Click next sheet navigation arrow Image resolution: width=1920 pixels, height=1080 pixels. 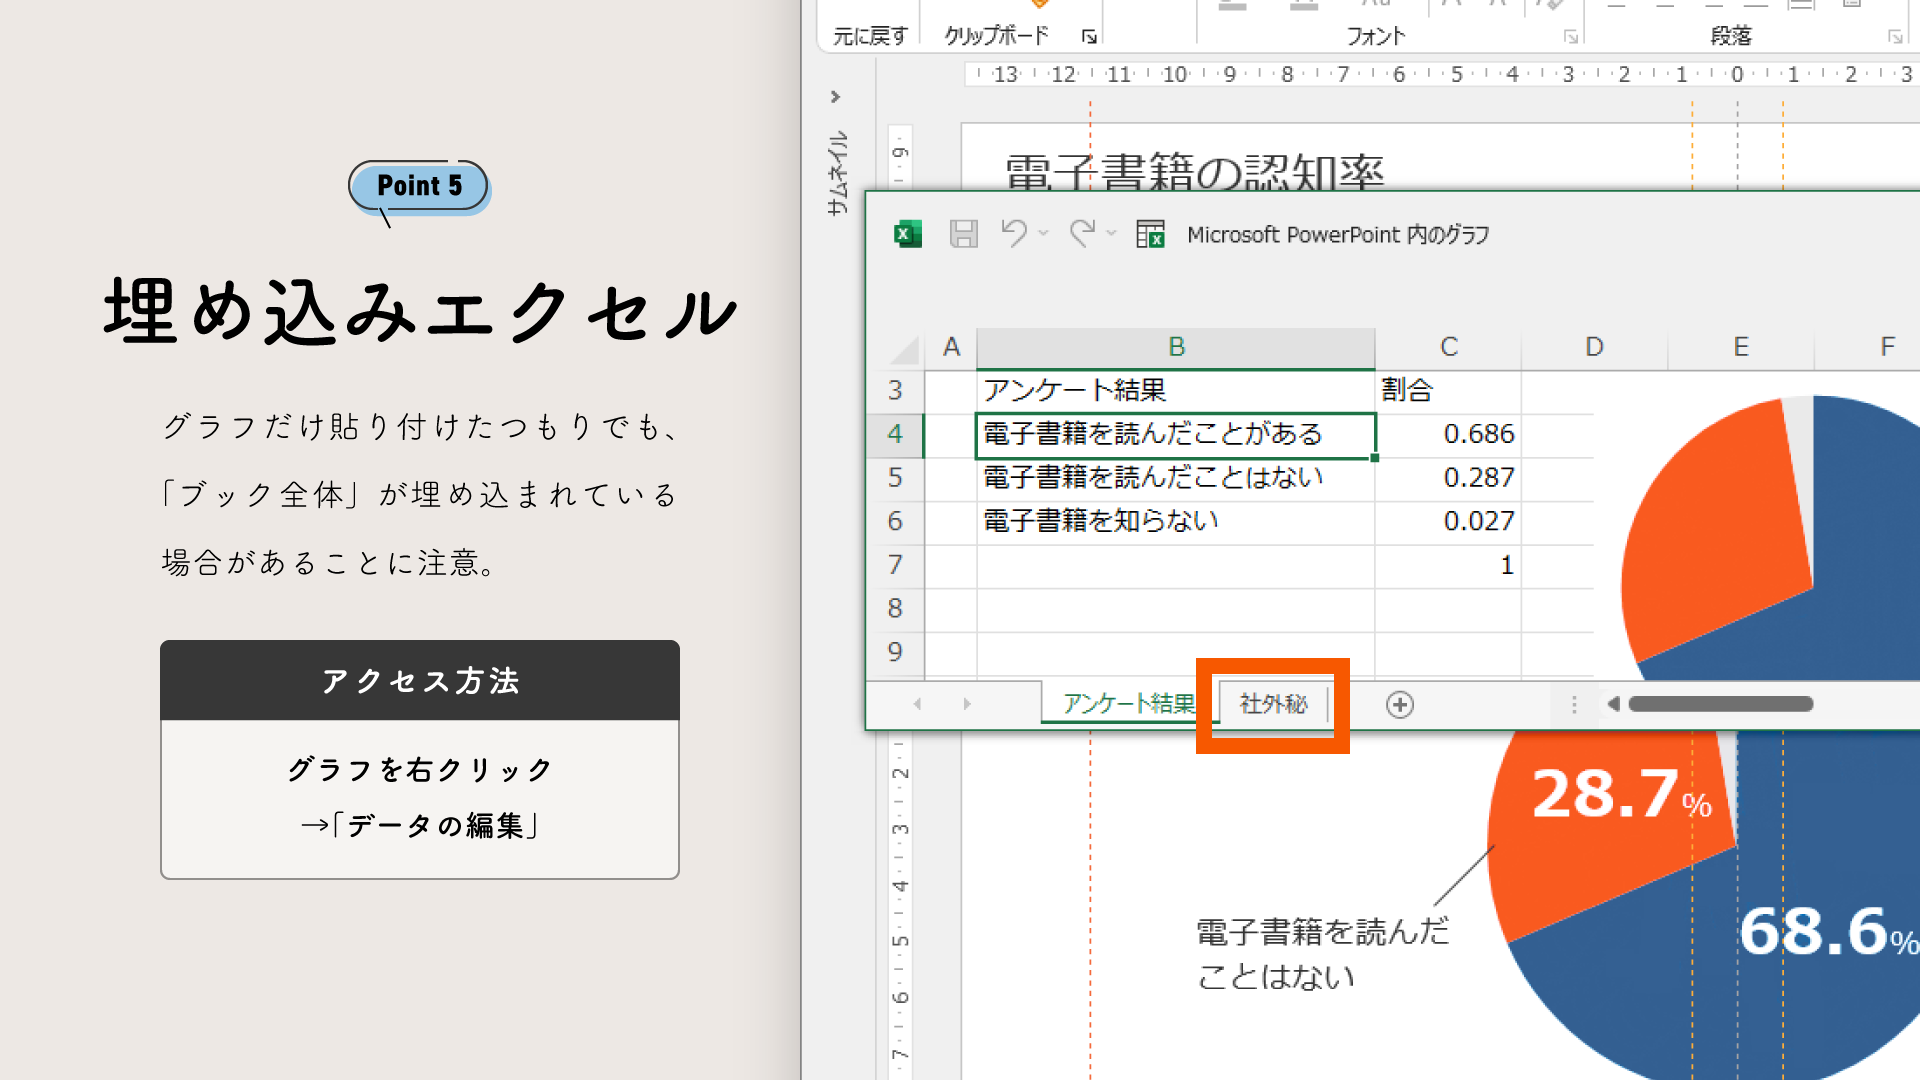click(x=966, y=704)
